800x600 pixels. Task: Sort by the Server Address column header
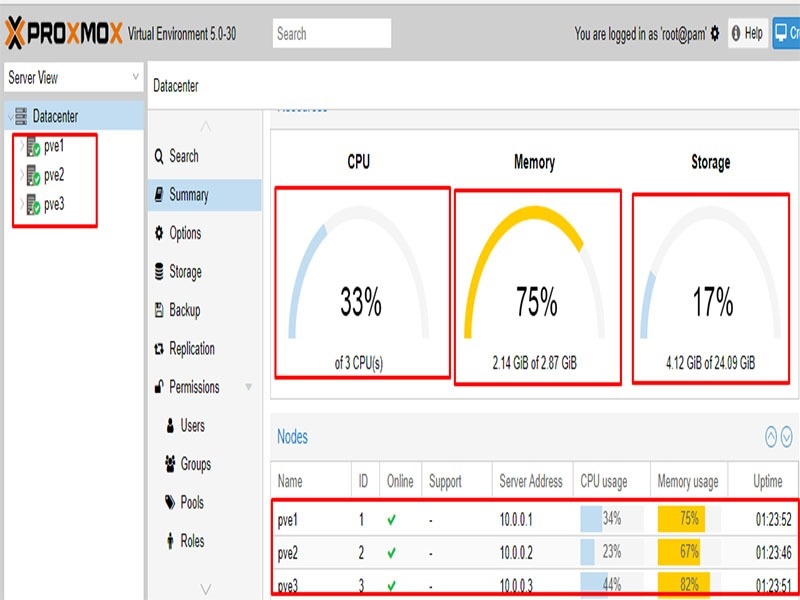pyautogui.click(x=533, y=481)
